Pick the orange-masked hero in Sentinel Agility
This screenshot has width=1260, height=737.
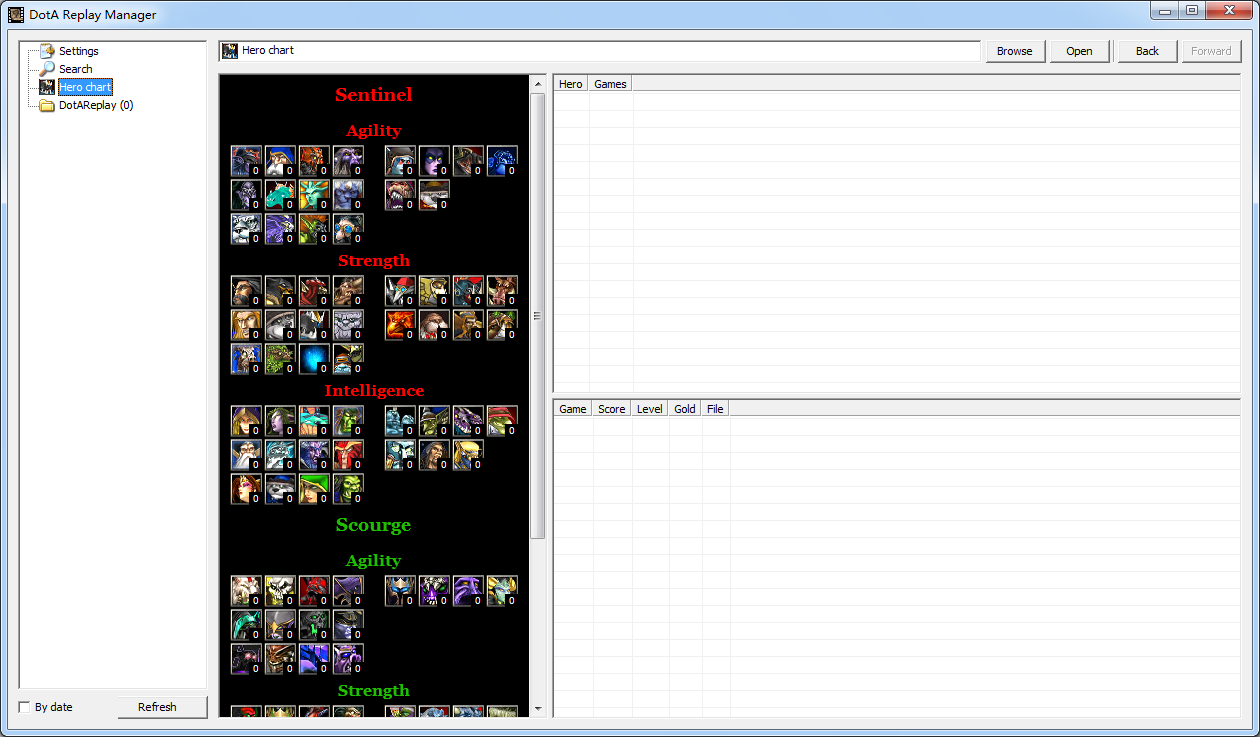click(x=315, y=162)
